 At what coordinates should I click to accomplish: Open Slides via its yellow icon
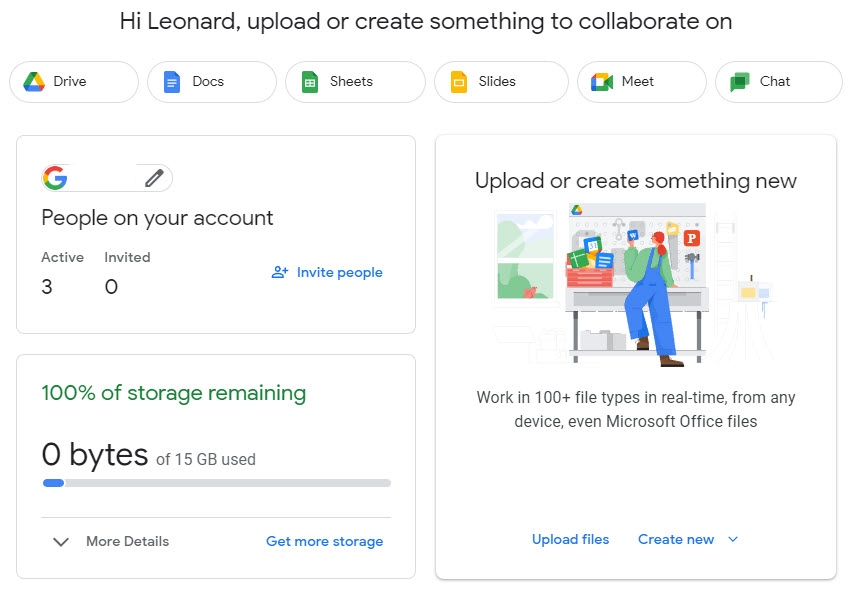click(x=456, y=82)
